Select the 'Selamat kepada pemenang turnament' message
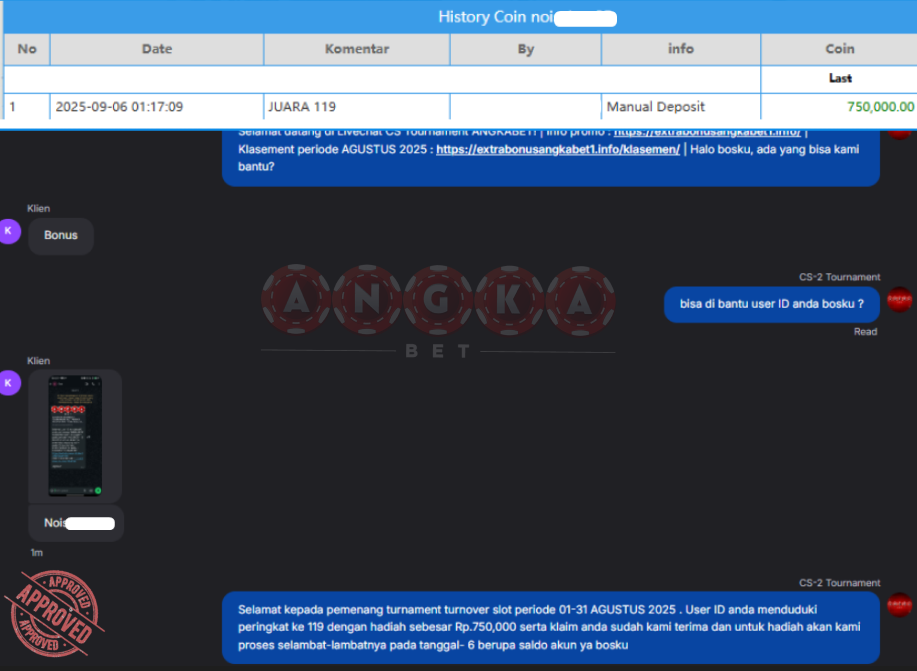 550,628
